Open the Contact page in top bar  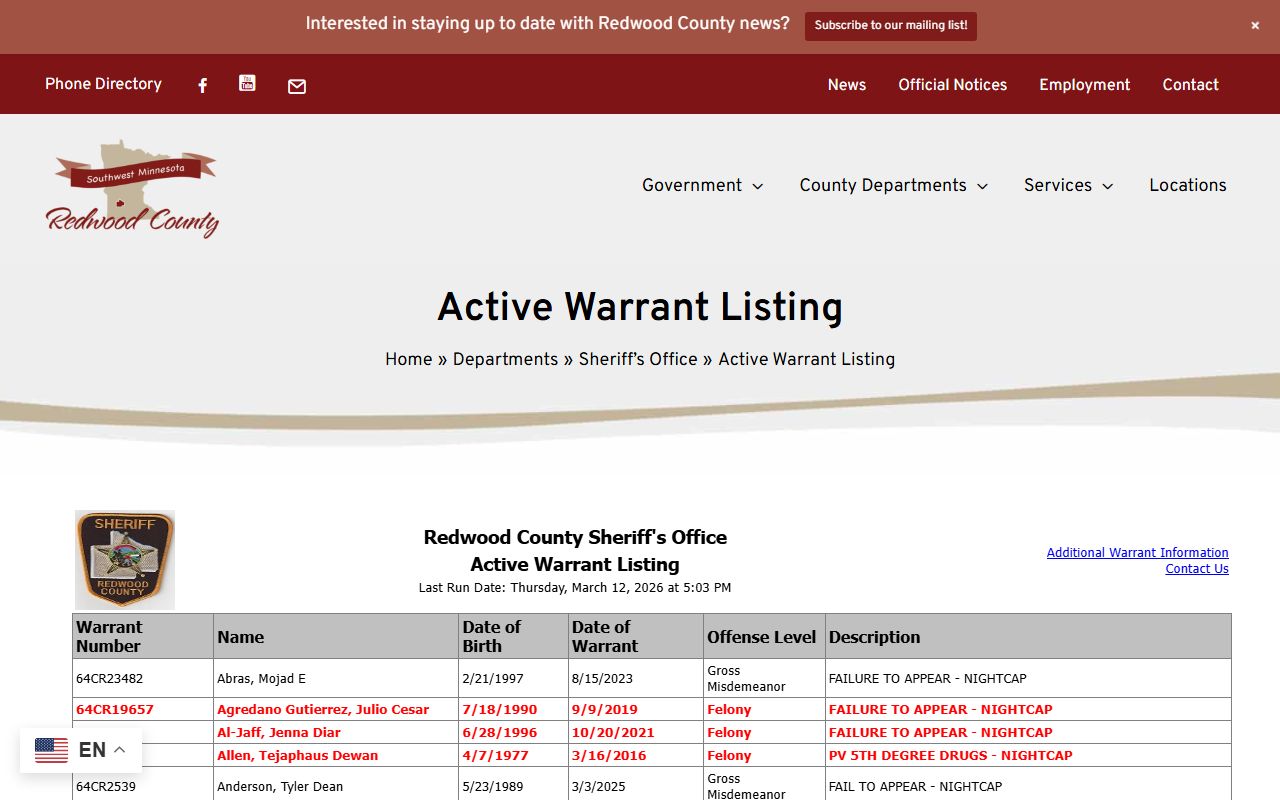(x=1190, y=85)
